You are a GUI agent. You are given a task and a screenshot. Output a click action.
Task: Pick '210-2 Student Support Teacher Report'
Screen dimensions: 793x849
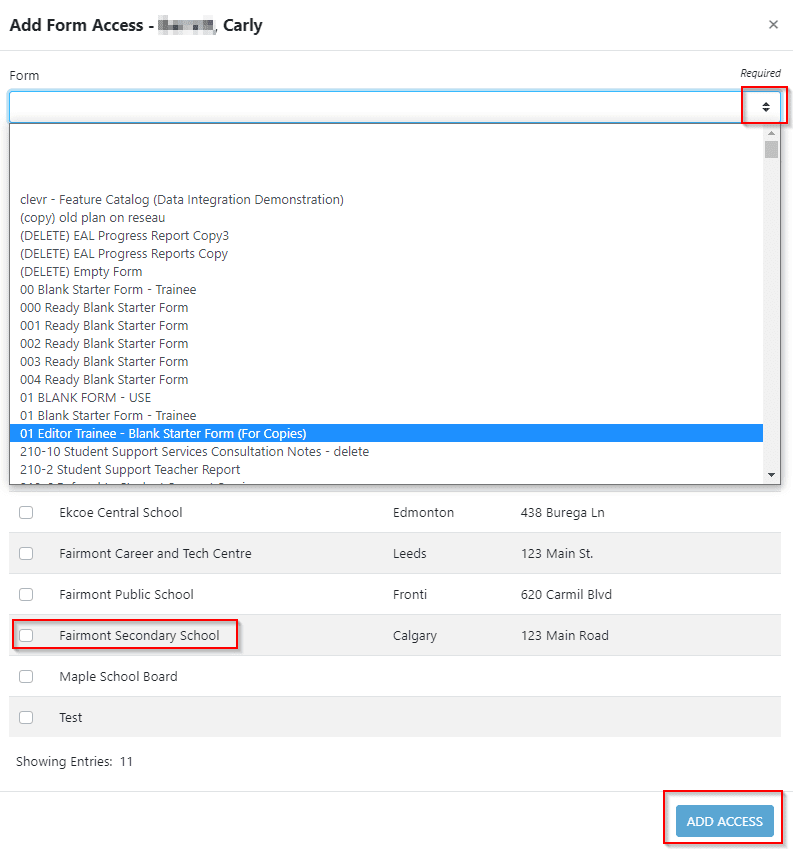click(x=130, y=469)
